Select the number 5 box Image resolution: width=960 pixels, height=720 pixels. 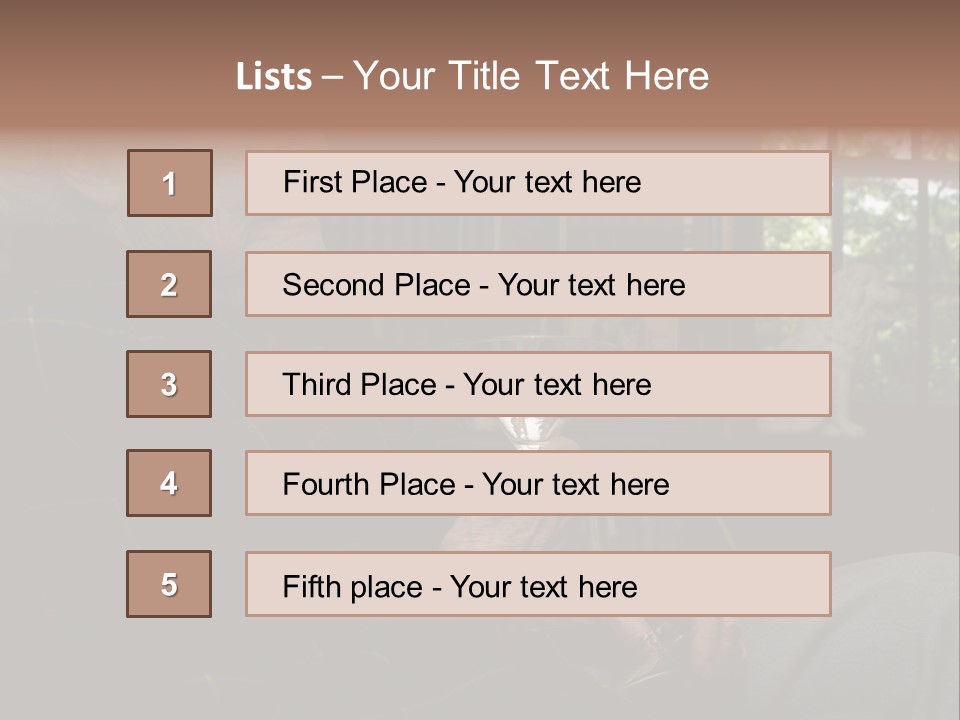(169, 584)
